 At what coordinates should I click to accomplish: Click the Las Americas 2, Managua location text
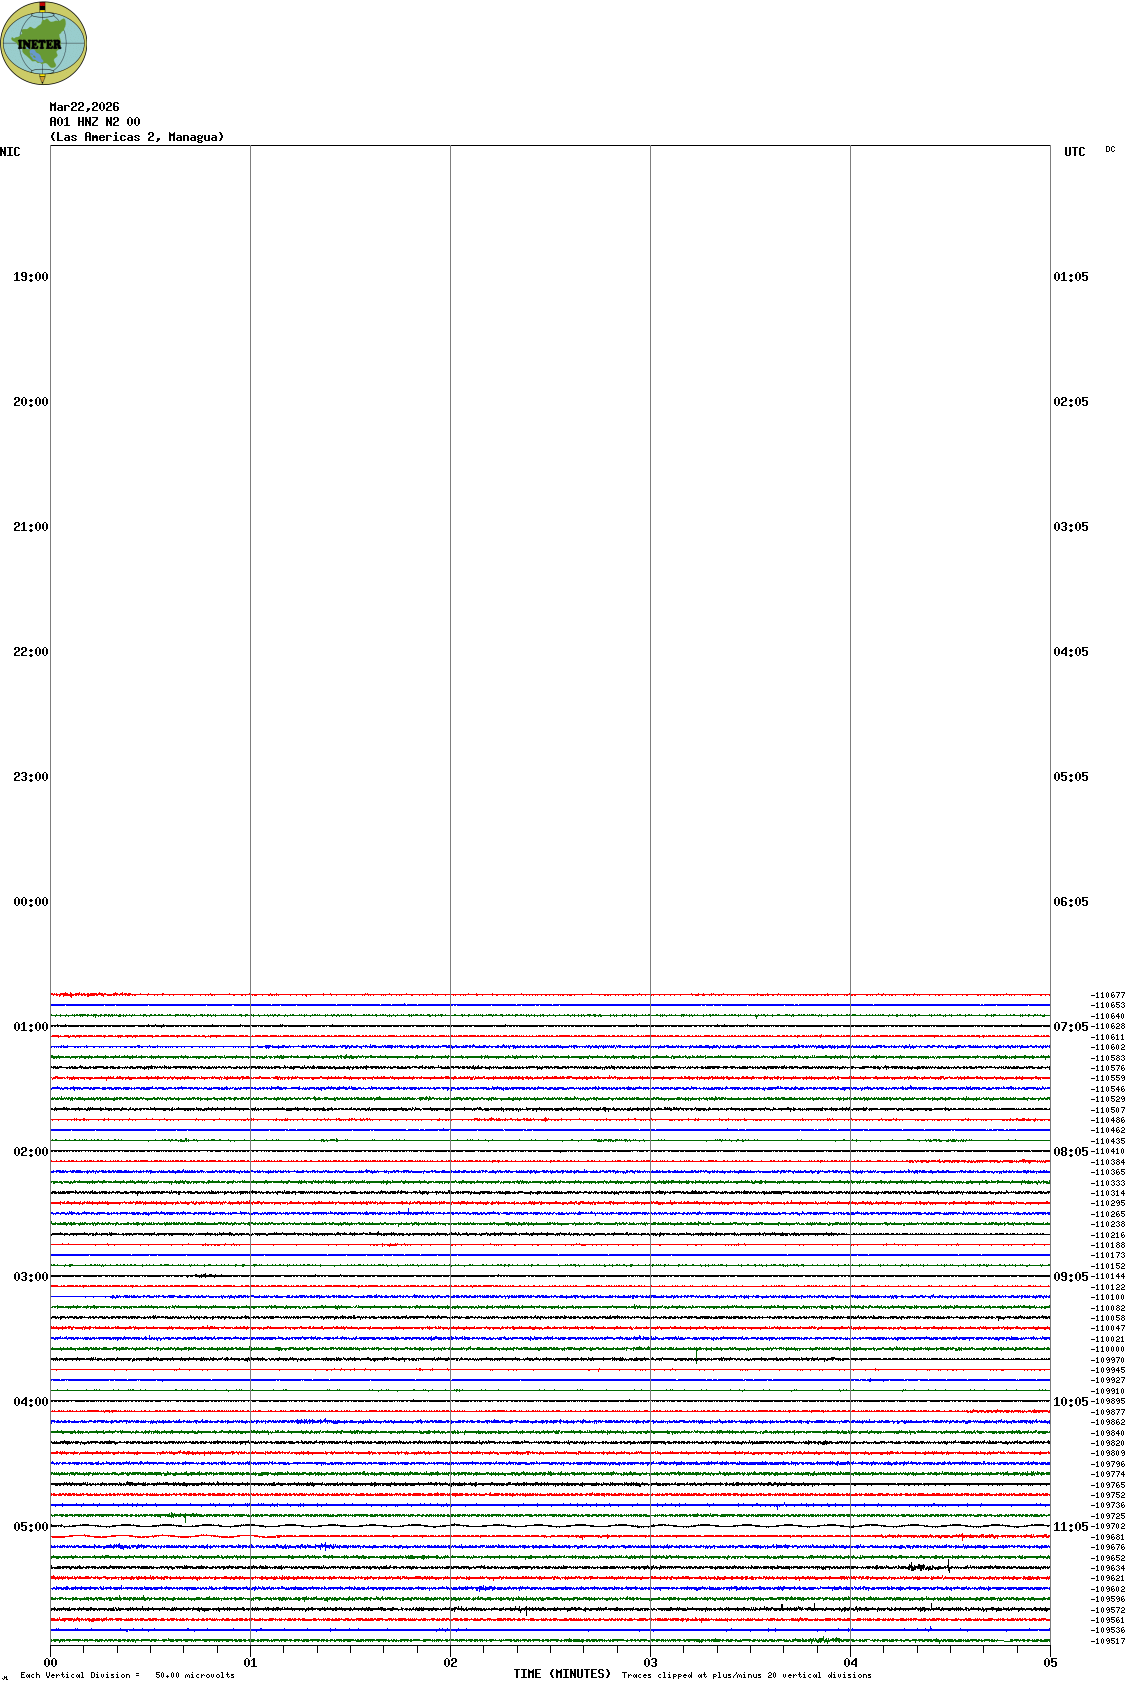coord(137,137)
